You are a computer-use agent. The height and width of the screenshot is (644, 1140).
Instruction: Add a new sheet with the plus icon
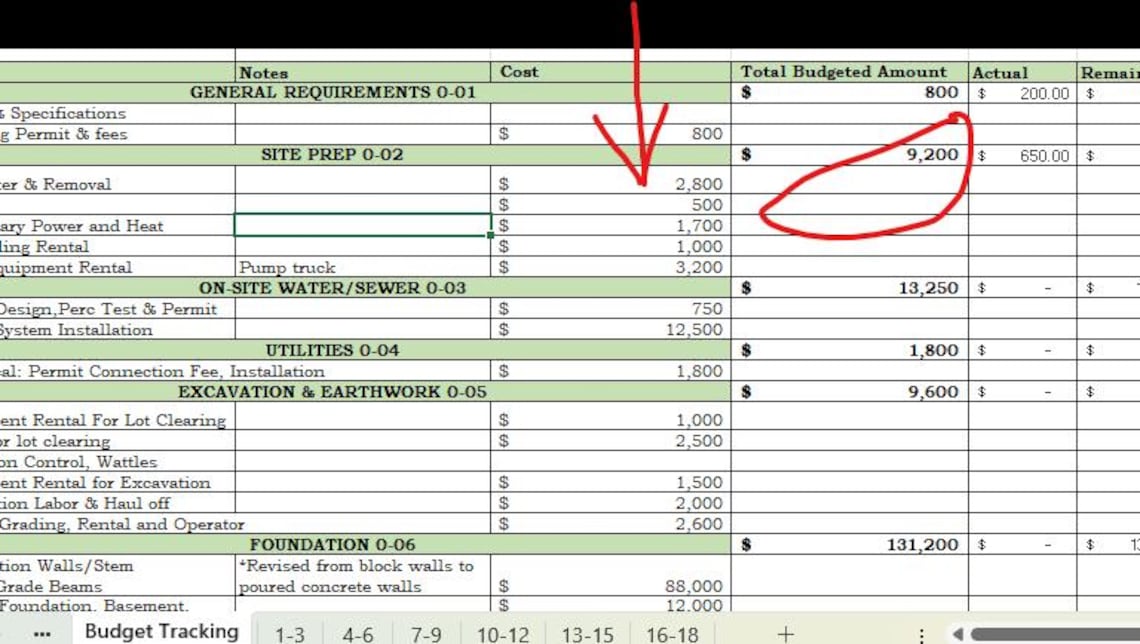[x=786, y=633]
